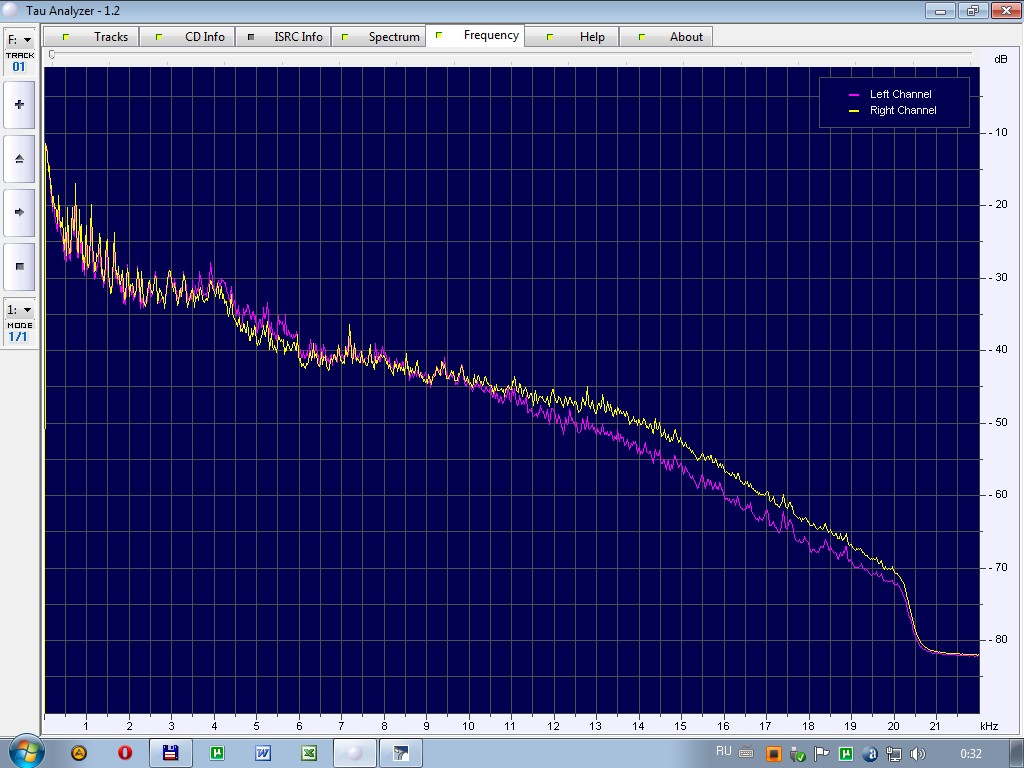Click the Action Center flag icon
The height and width of the screenshot is (768, 1024).
pyautogui.click(x=822, y=754)
